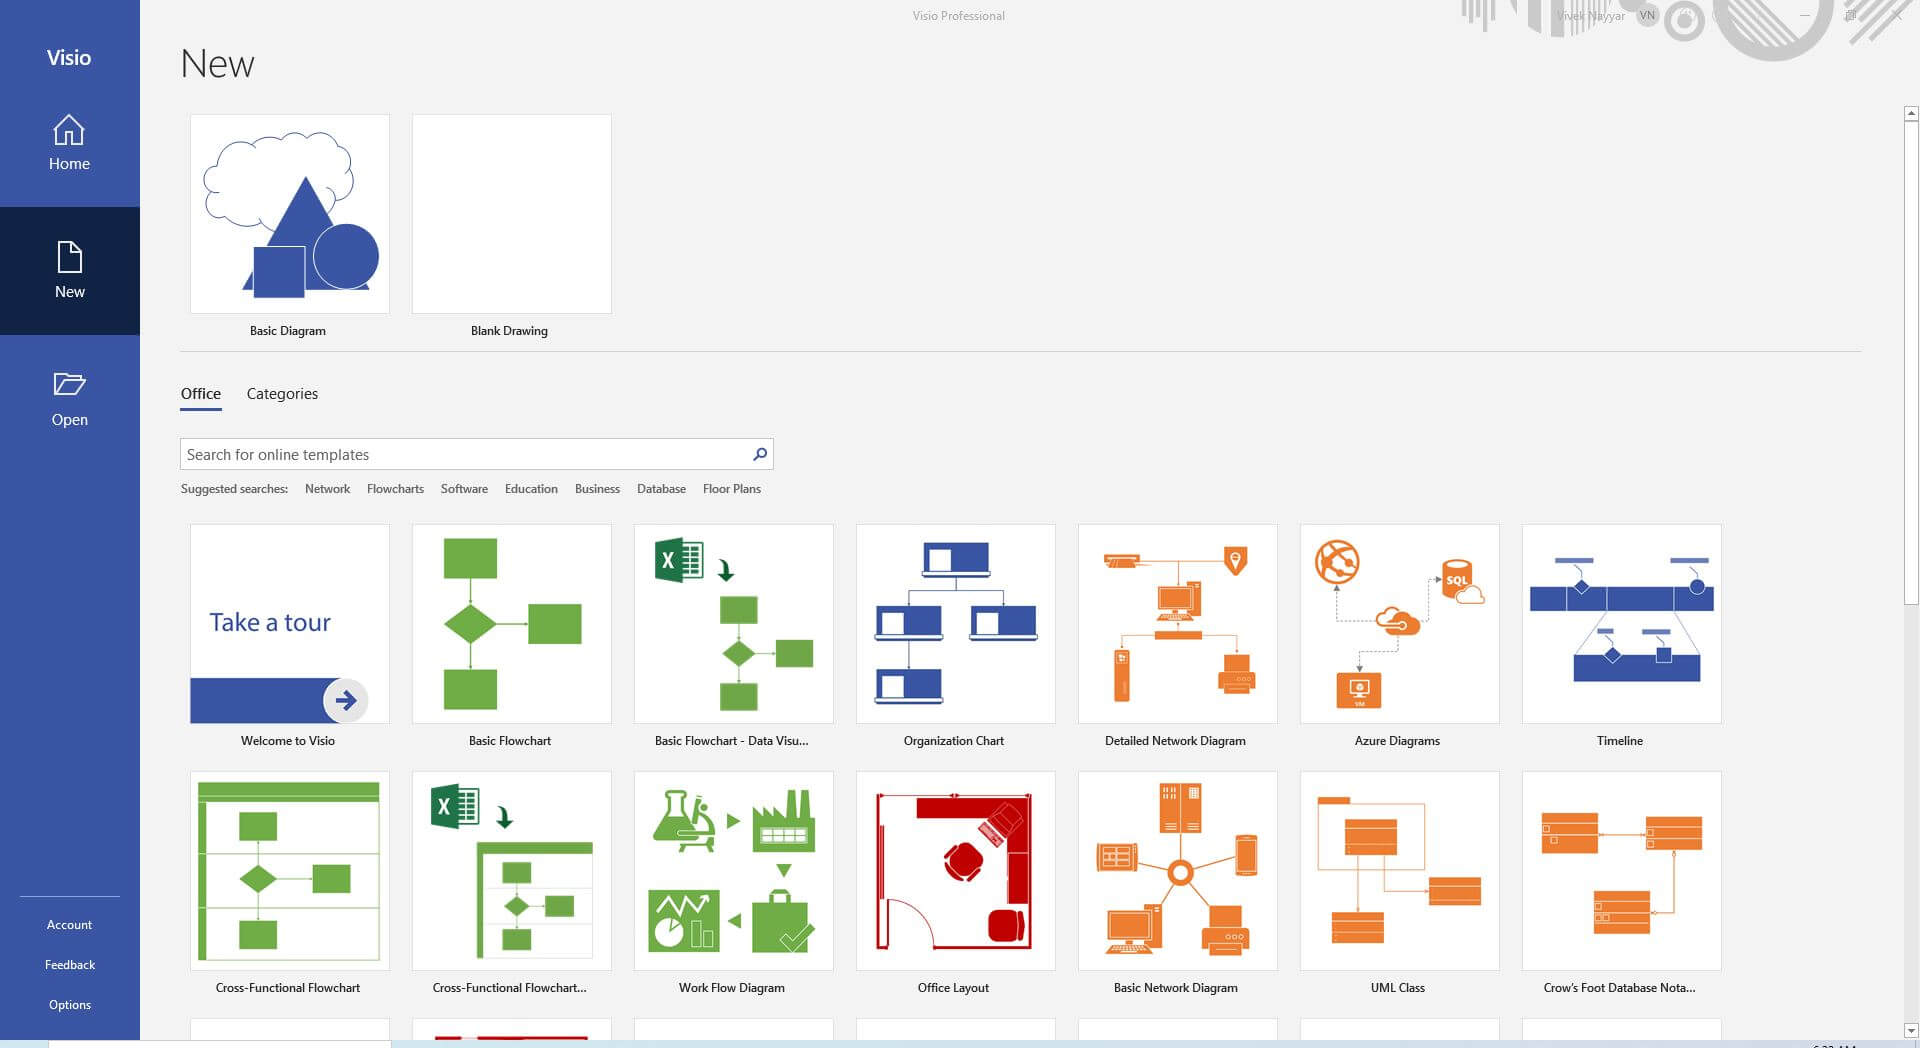
Task: Search suggested term Software
Action: (464, 489)
